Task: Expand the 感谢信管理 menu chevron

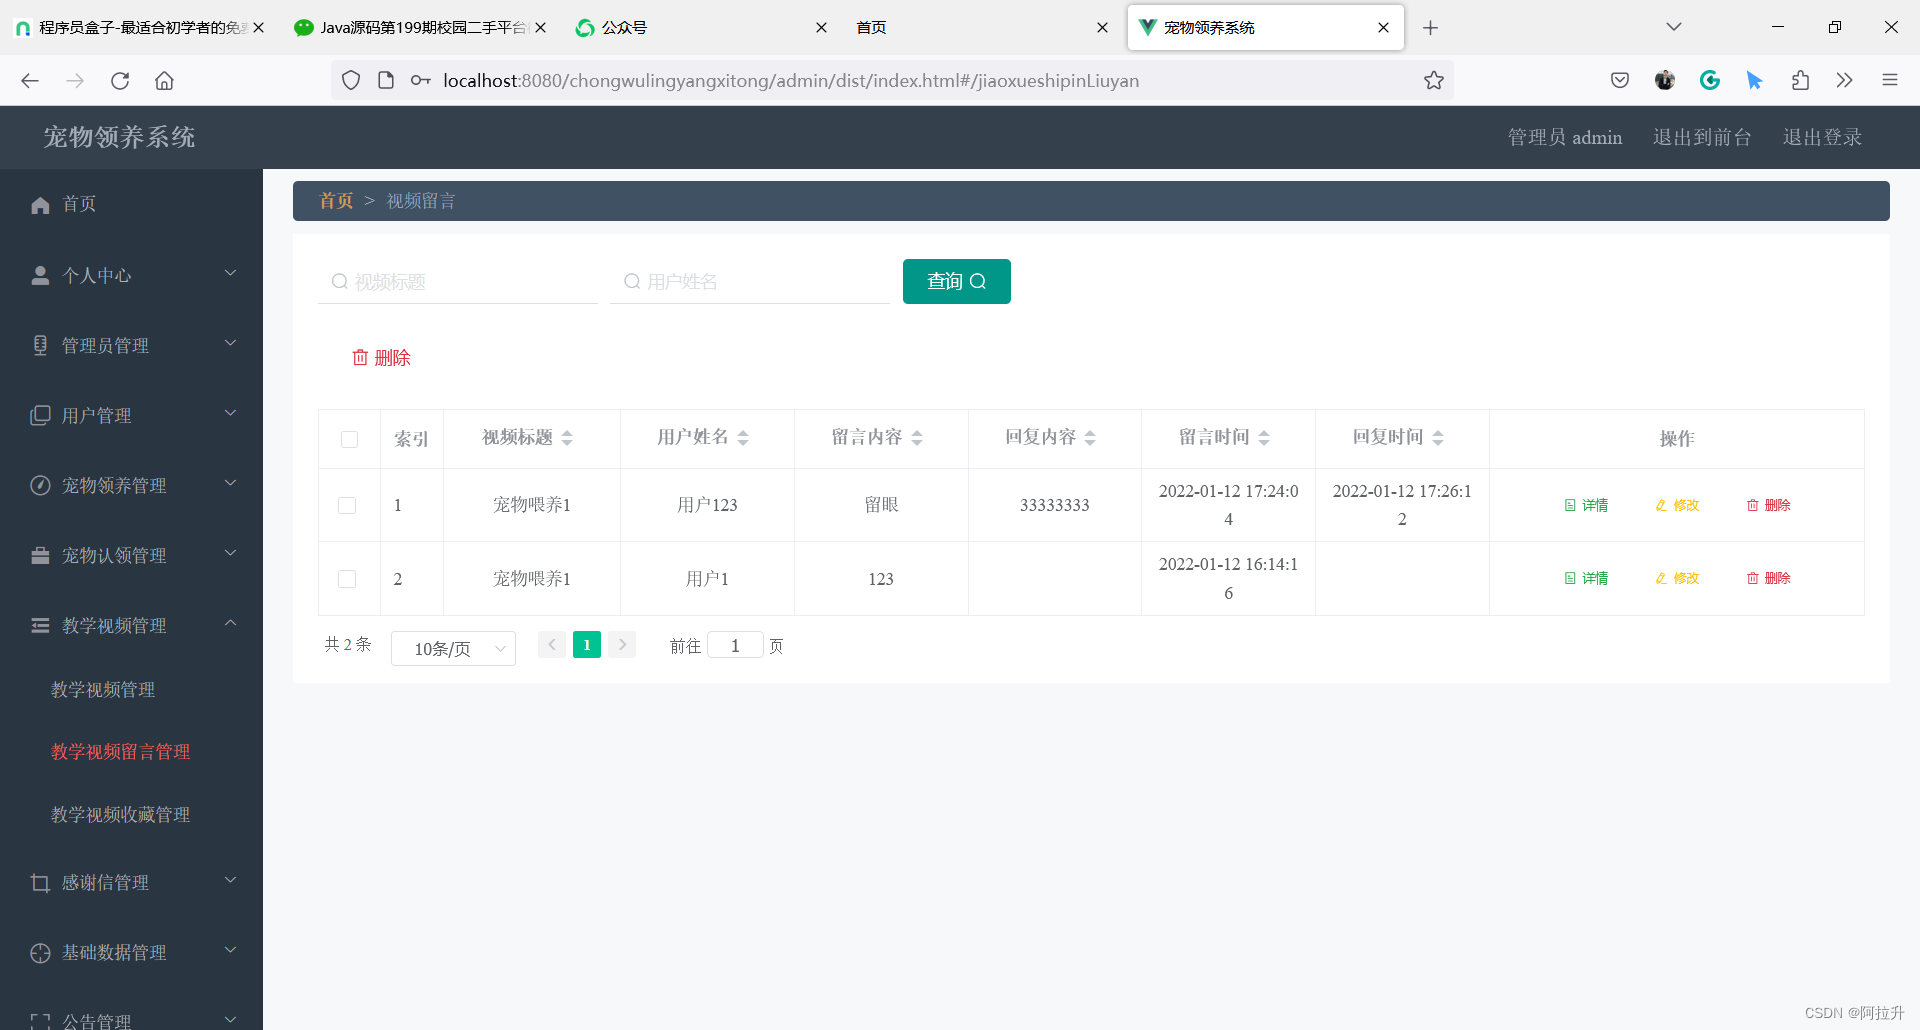Action: (x=231, y=880)
